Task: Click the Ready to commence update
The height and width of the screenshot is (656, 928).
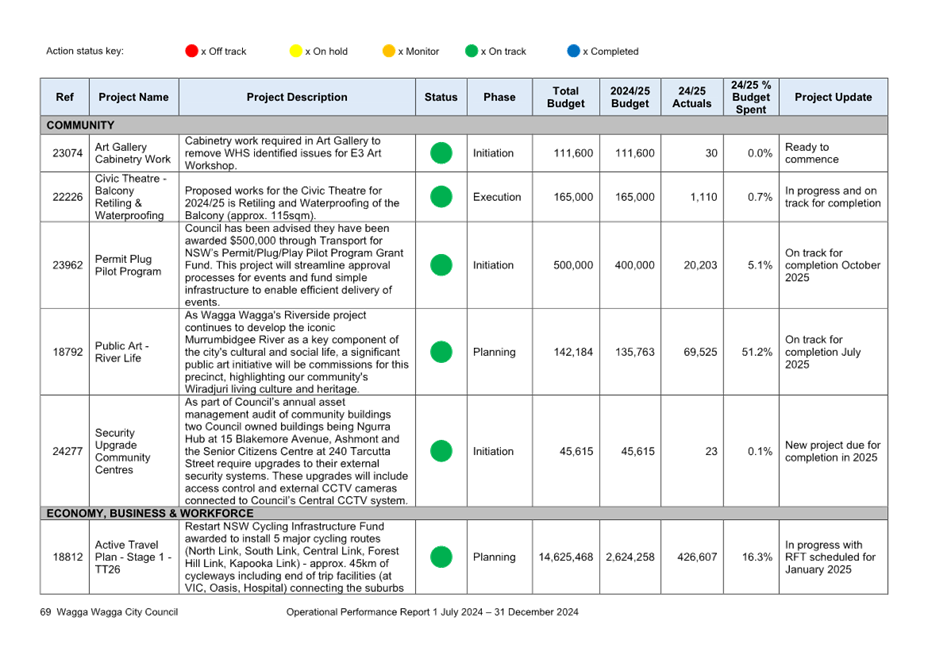Action: (811, 153)
